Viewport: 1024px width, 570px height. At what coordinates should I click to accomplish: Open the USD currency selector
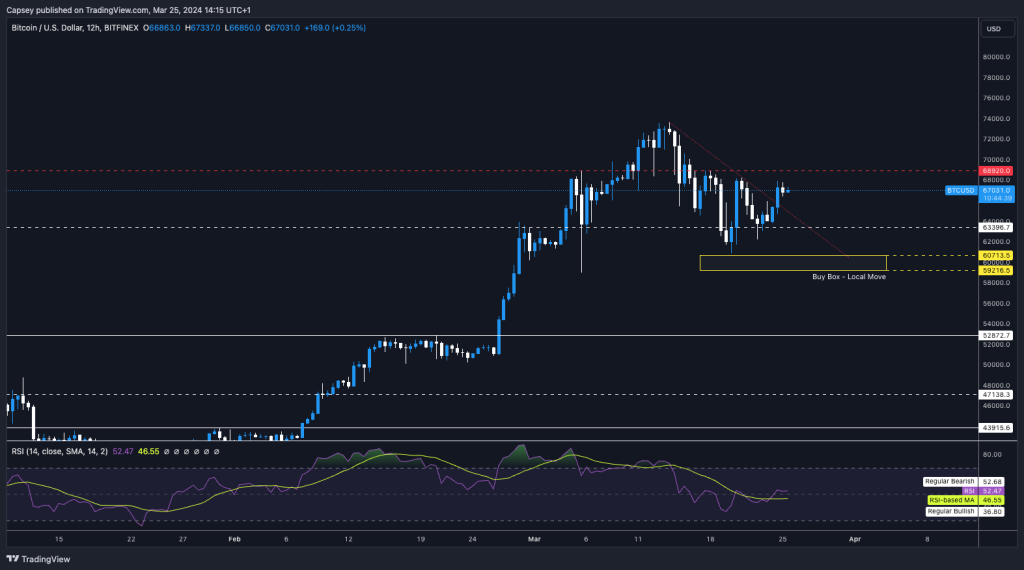coord(997,29)
